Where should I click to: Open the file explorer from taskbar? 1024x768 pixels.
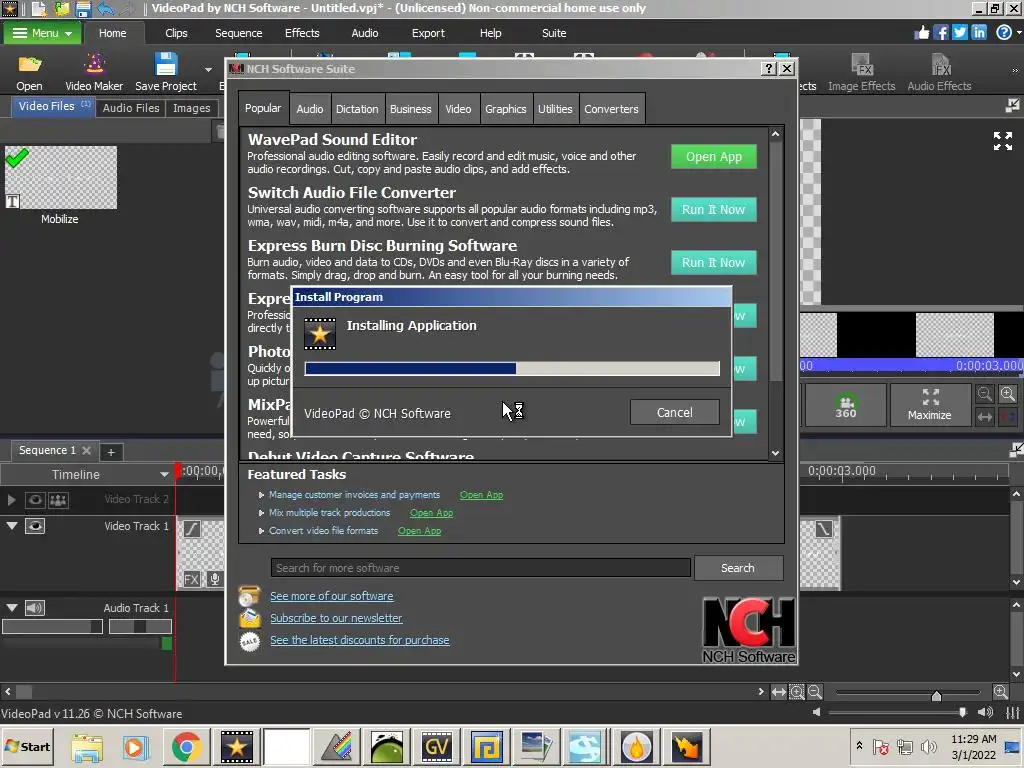(x=87, y=746)
